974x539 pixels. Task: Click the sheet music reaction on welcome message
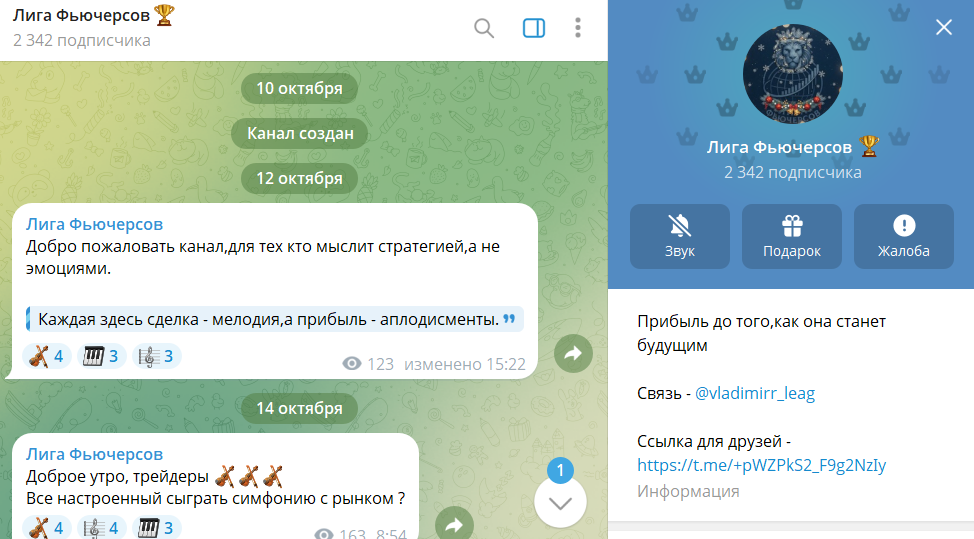156,356
